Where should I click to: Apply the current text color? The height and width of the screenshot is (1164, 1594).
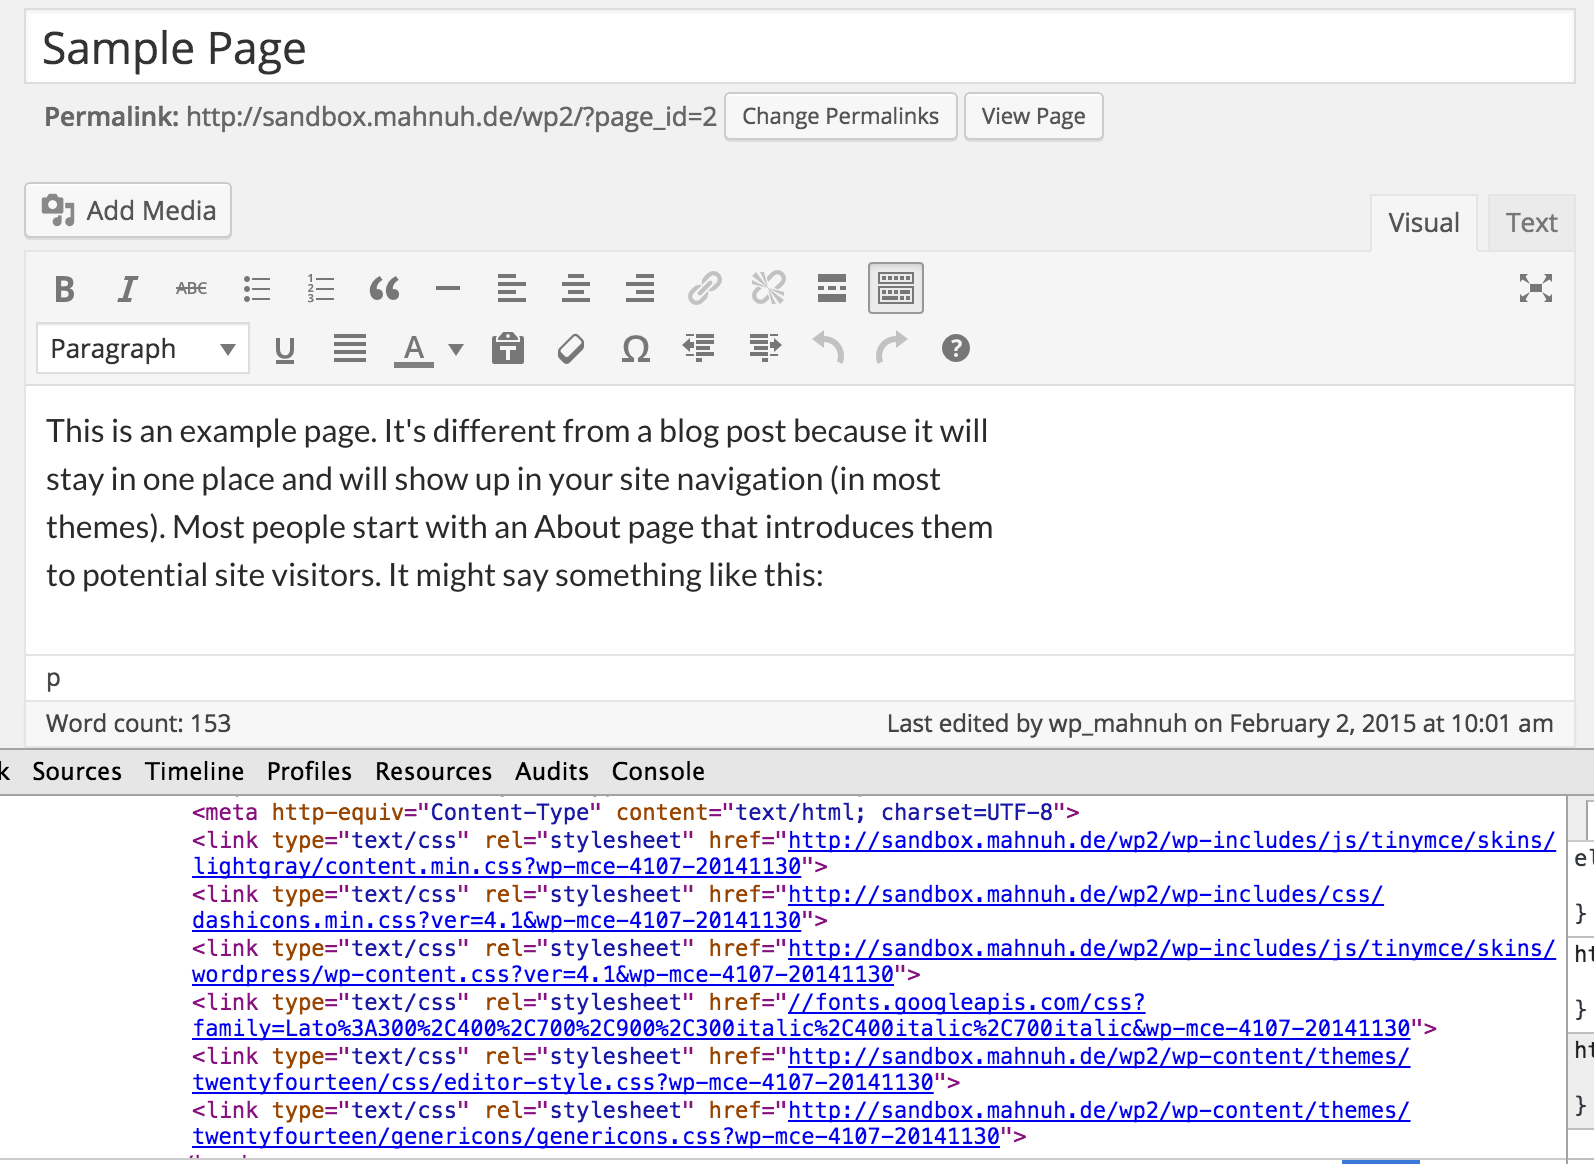coord(414,349)
